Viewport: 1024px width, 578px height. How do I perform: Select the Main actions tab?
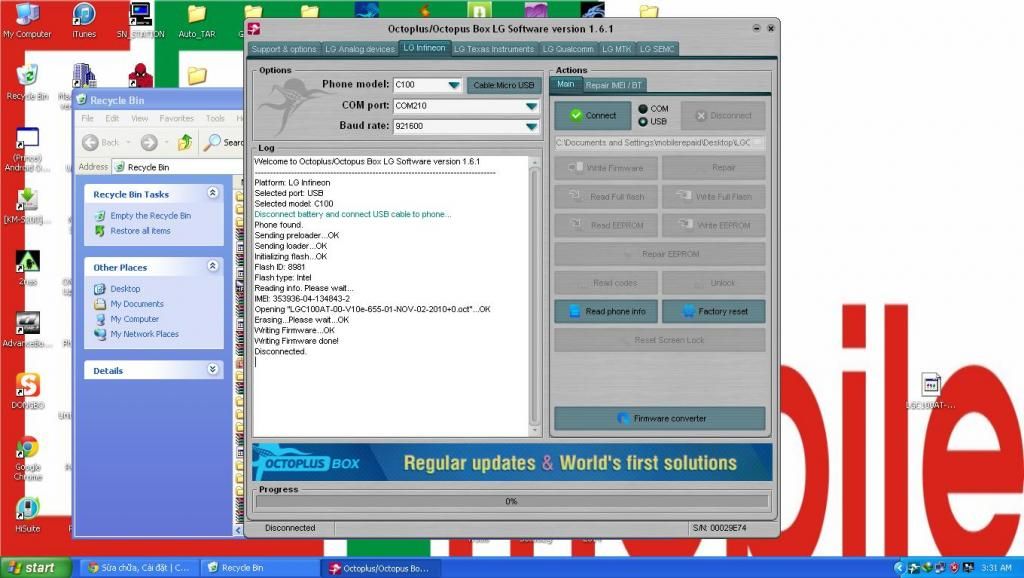tap(566, 84)
